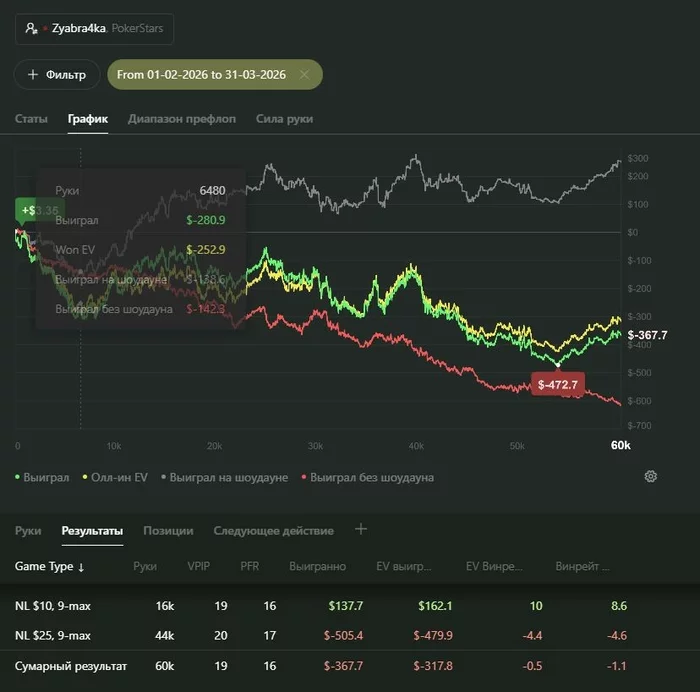
Task: Click the green +$3.35 chart marker
Action: pyautogui.click(x=40, y=210)
